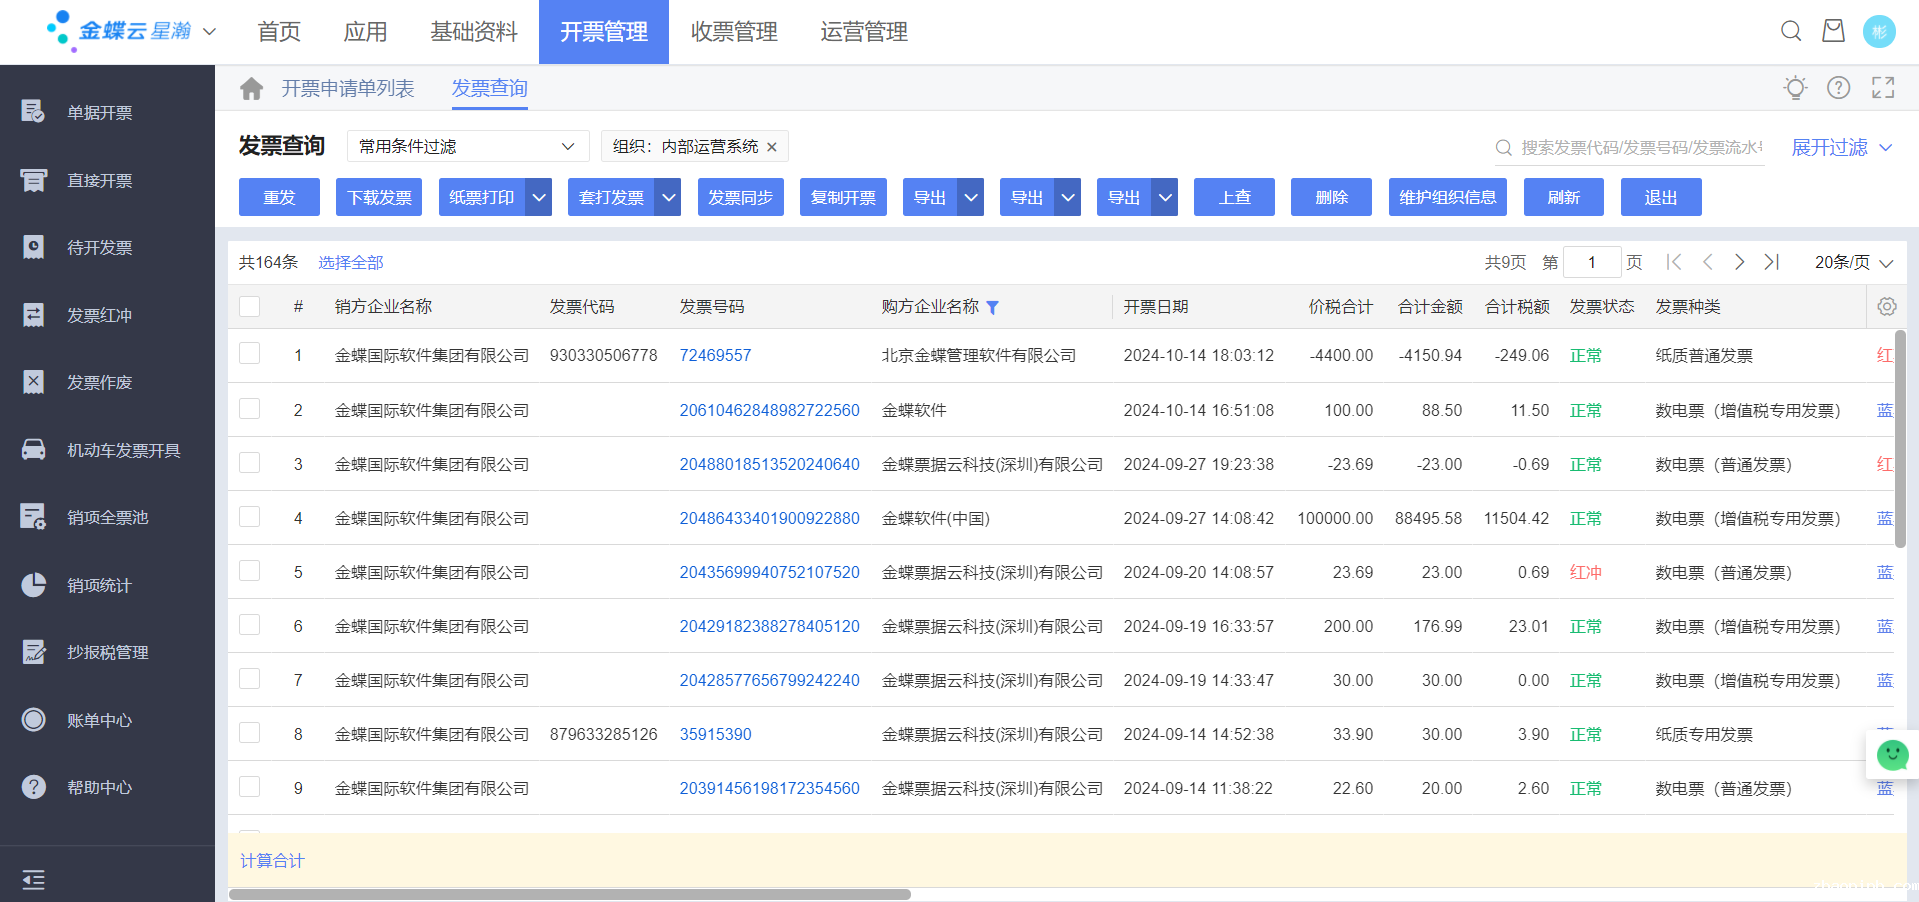Toggle the select-all header checkbox
The image size is (1919, 902).
(250, 306)
